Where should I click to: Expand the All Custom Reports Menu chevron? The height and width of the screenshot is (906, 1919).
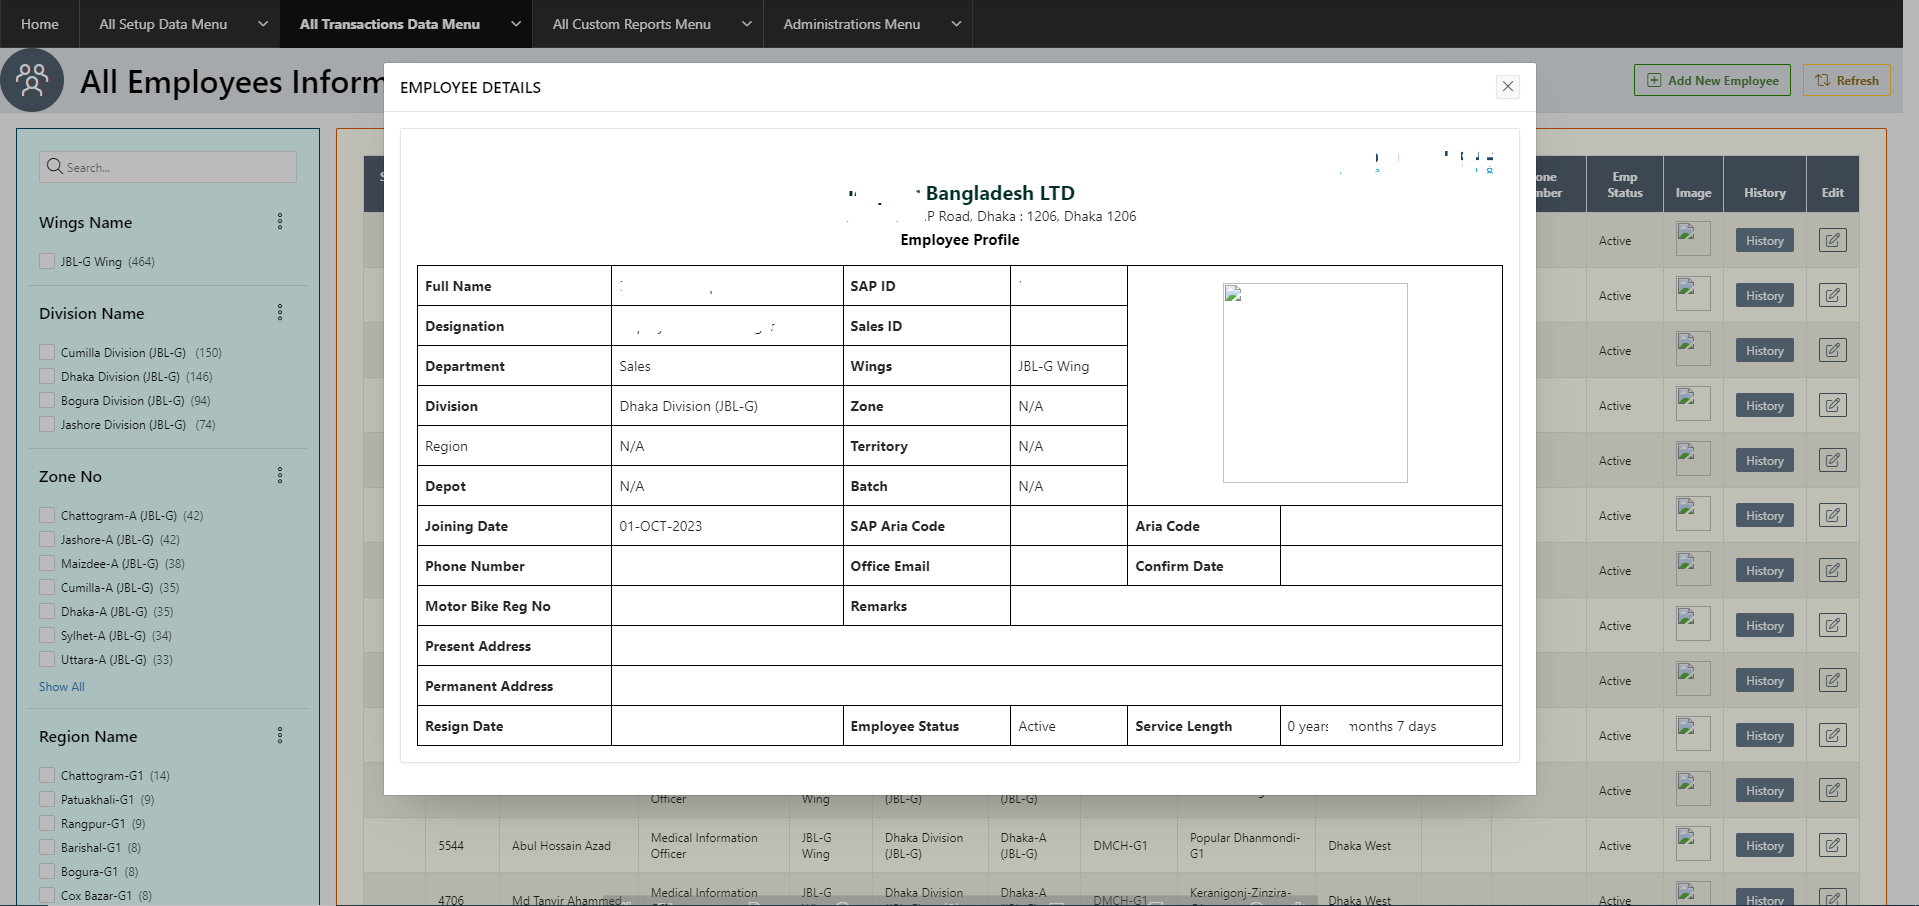coord(747,24)
